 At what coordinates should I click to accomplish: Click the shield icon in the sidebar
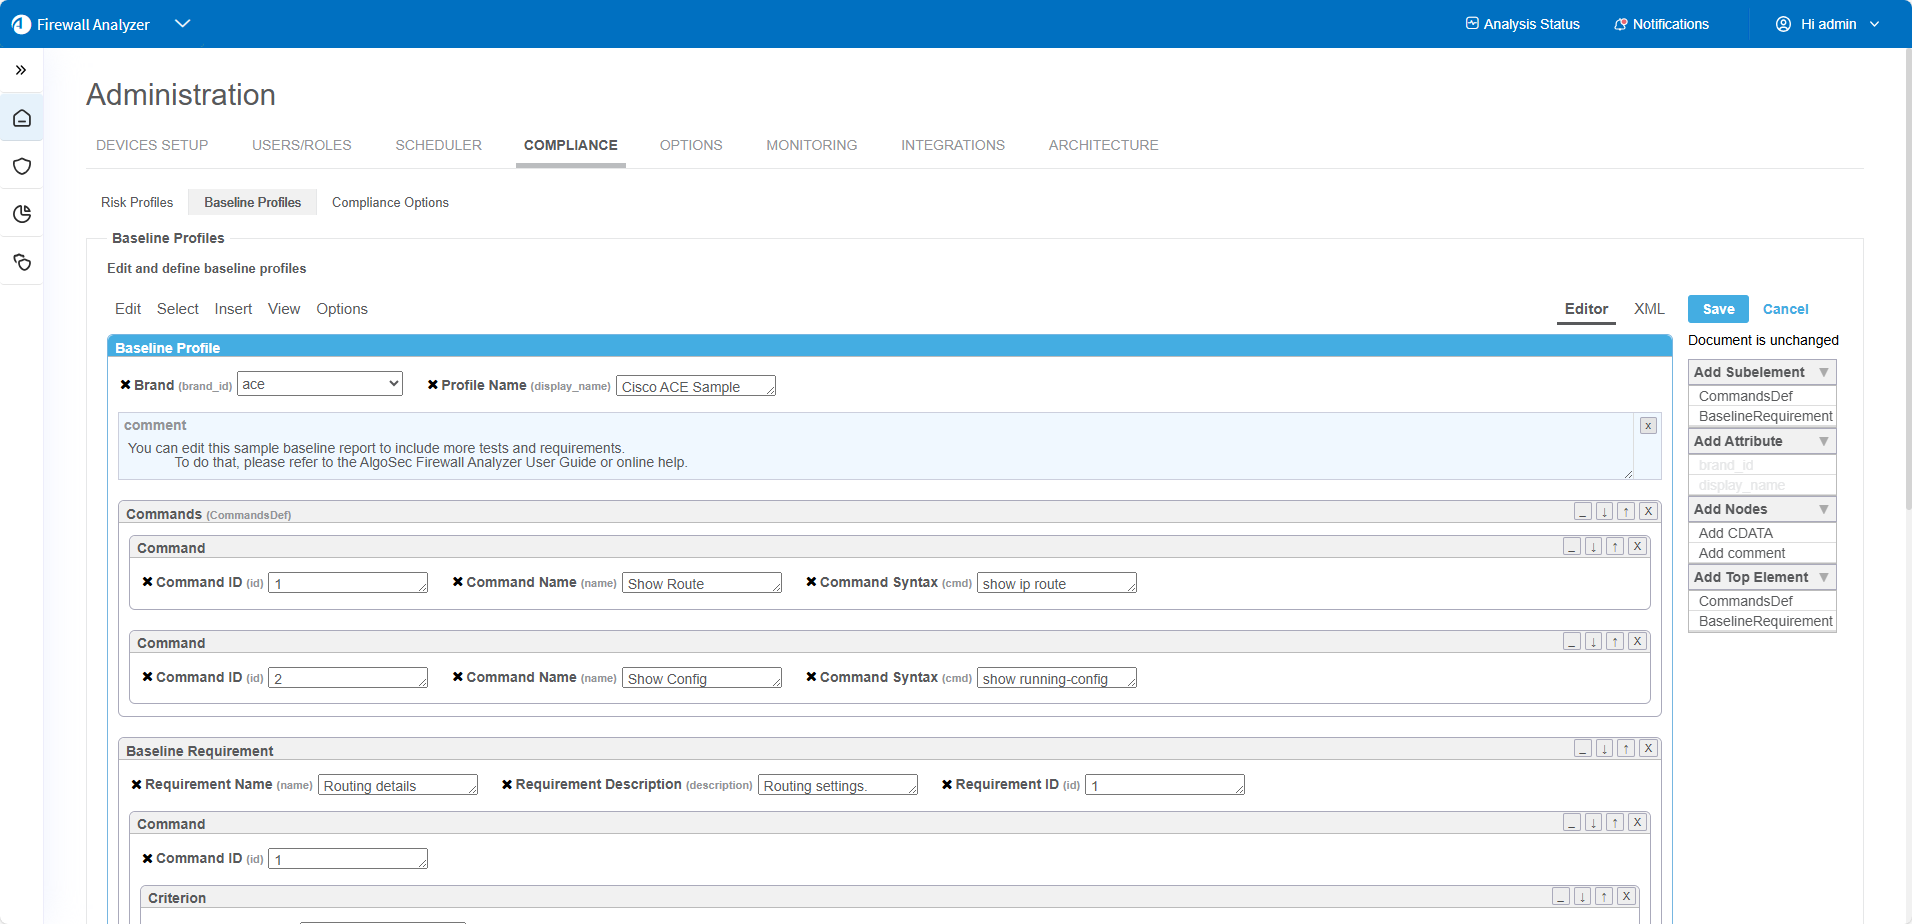[x=22, y=166]
